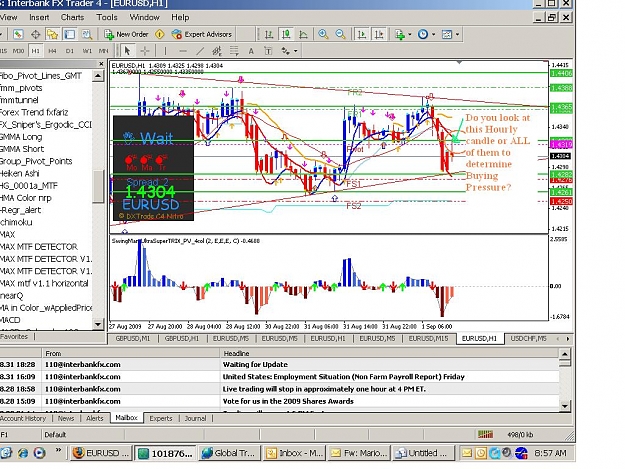Open the Experts terminal tab
This screenshot has height=469, width=625.
(161, 418)
